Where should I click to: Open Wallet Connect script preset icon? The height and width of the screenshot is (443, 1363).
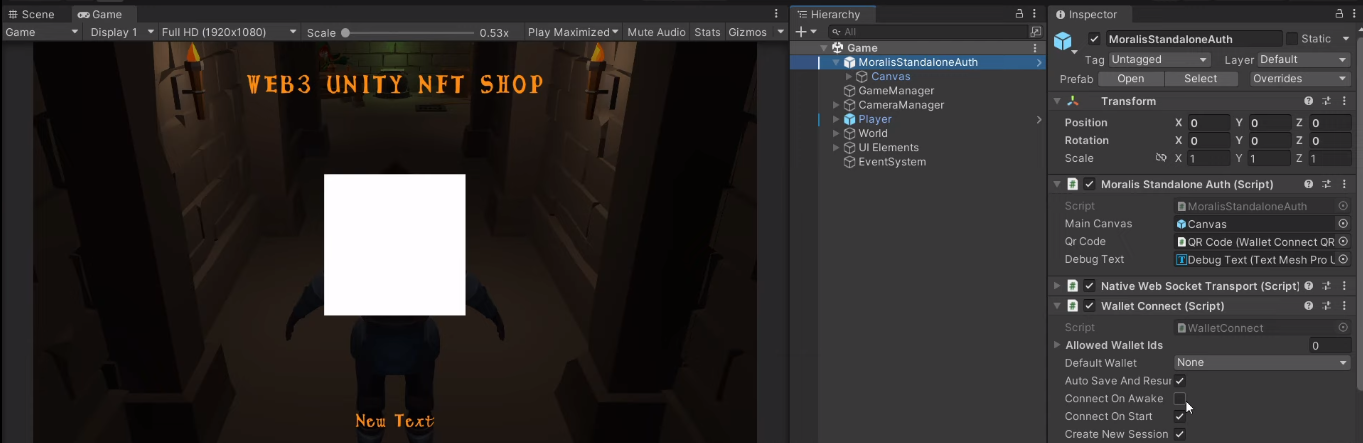(x=1327, y=306)
